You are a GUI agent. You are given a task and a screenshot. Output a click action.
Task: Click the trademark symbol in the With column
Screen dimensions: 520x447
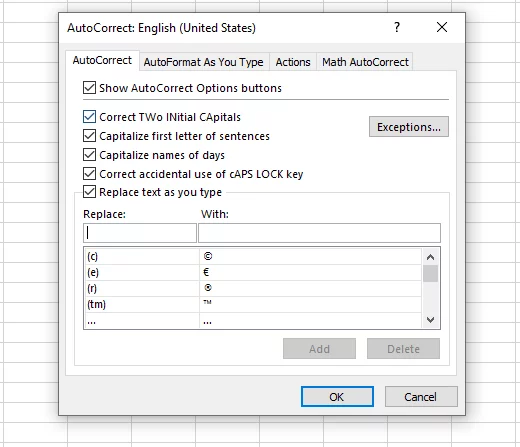(207, 303)
